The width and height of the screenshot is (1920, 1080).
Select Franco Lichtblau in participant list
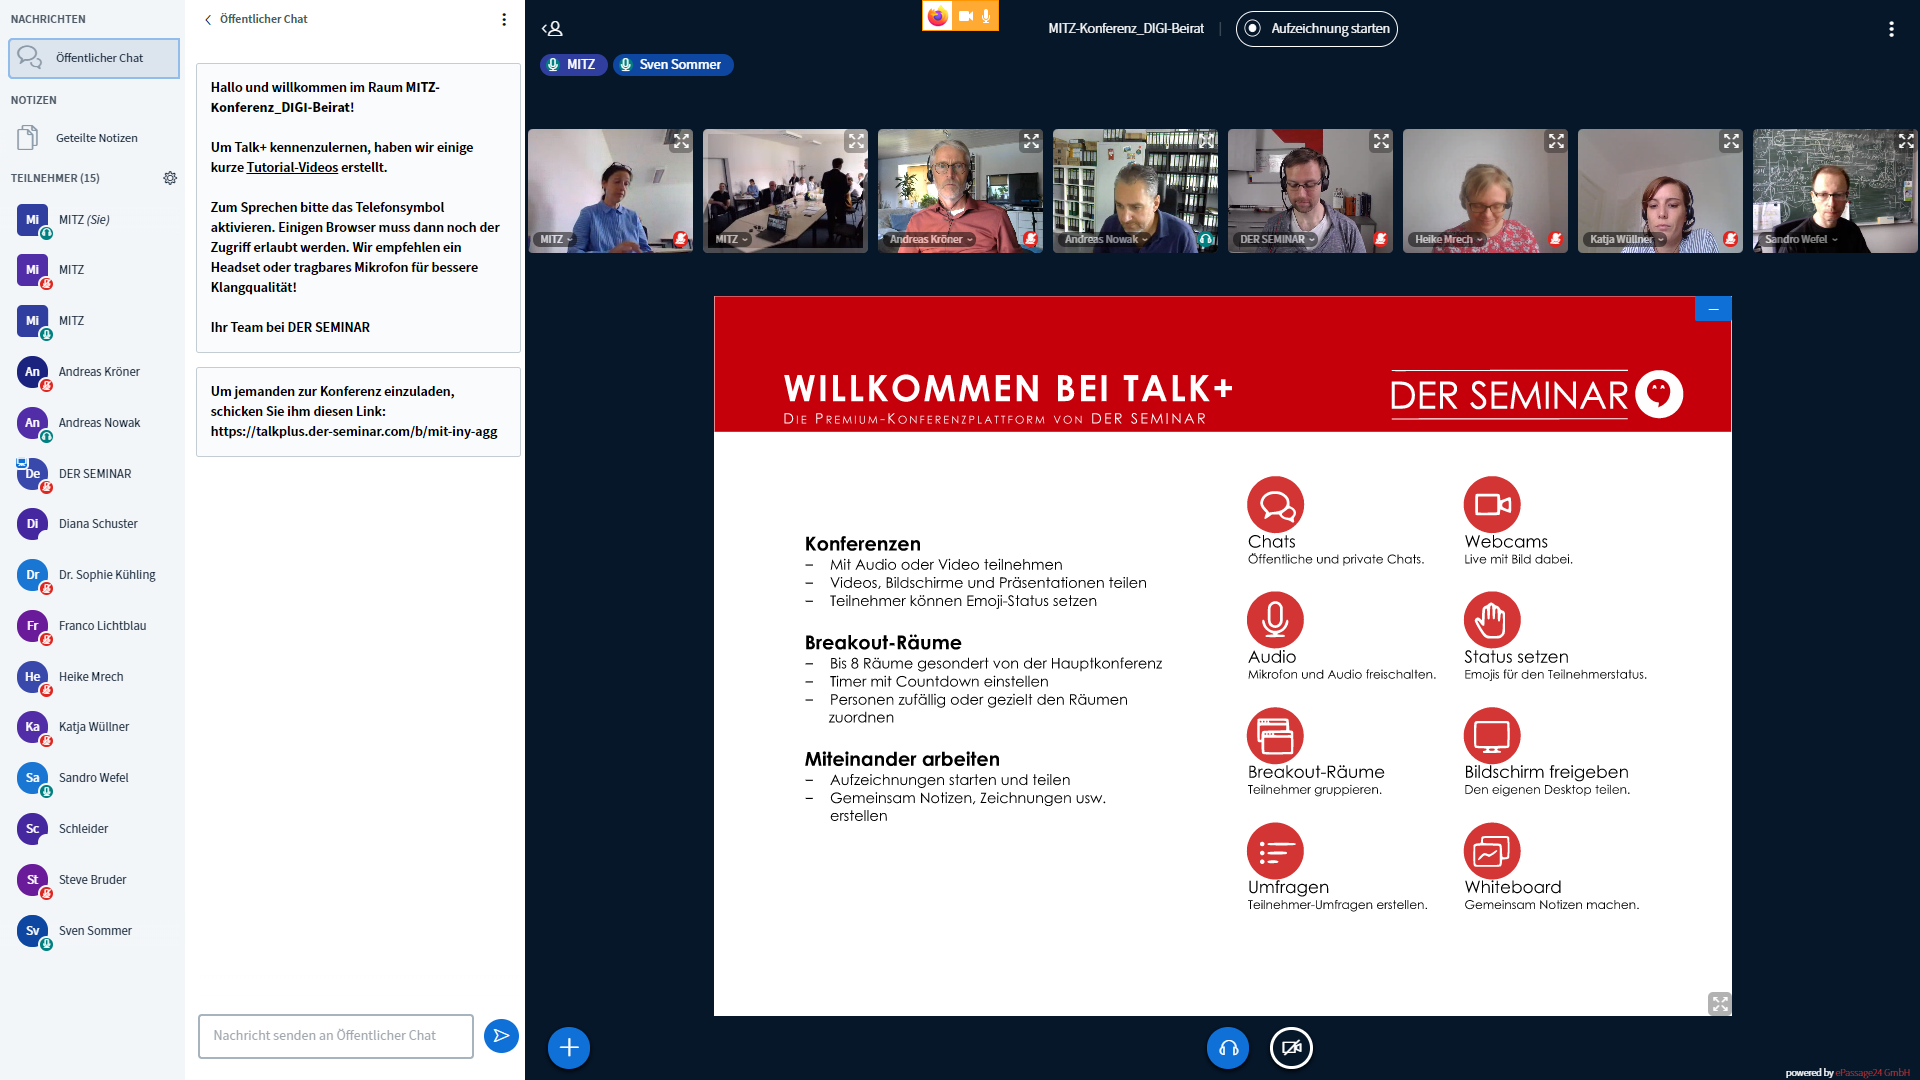click(94, 626)
